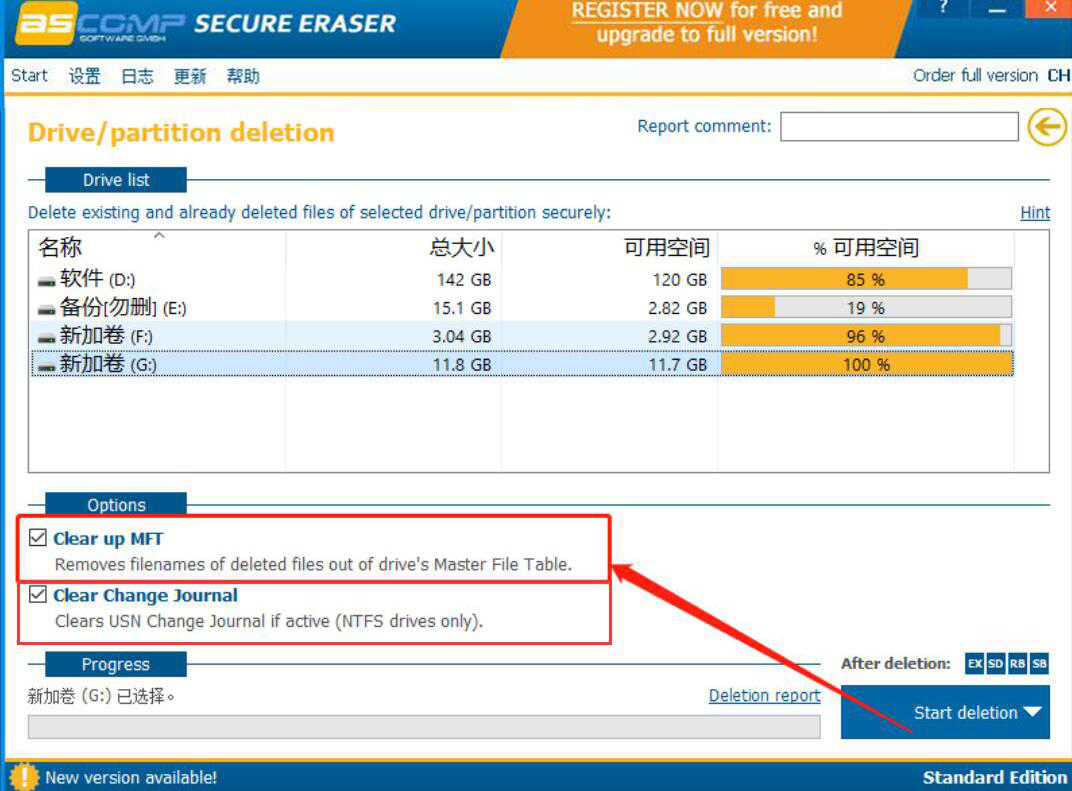1072x791 pixels.
Task: Select the 新加卷 (F:) drive row
Action: tap(523, 336)
